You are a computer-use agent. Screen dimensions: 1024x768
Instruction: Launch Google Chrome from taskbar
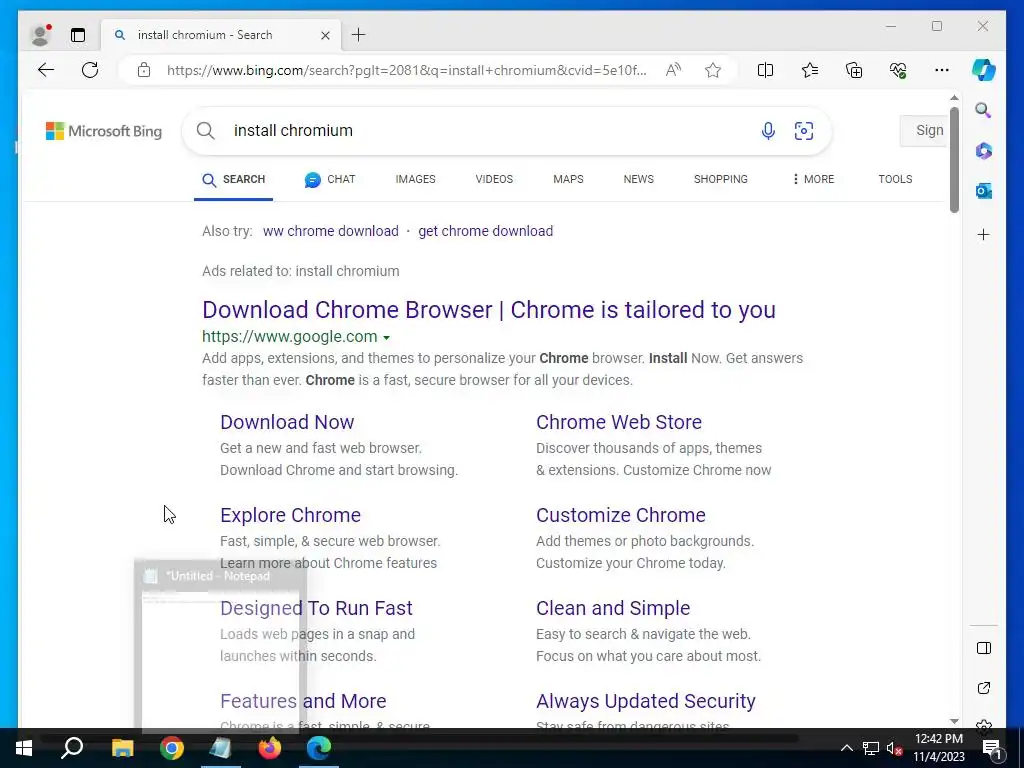(172, 748)
